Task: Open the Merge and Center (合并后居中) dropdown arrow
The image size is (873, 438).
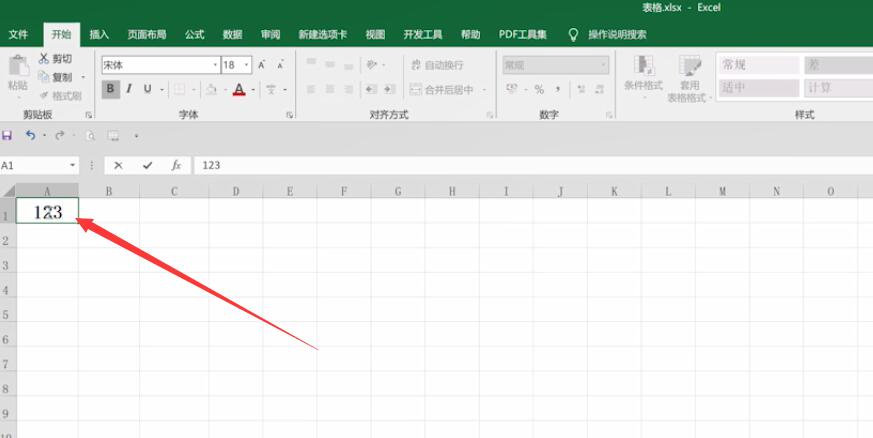Action: click(x=484, y=89)
